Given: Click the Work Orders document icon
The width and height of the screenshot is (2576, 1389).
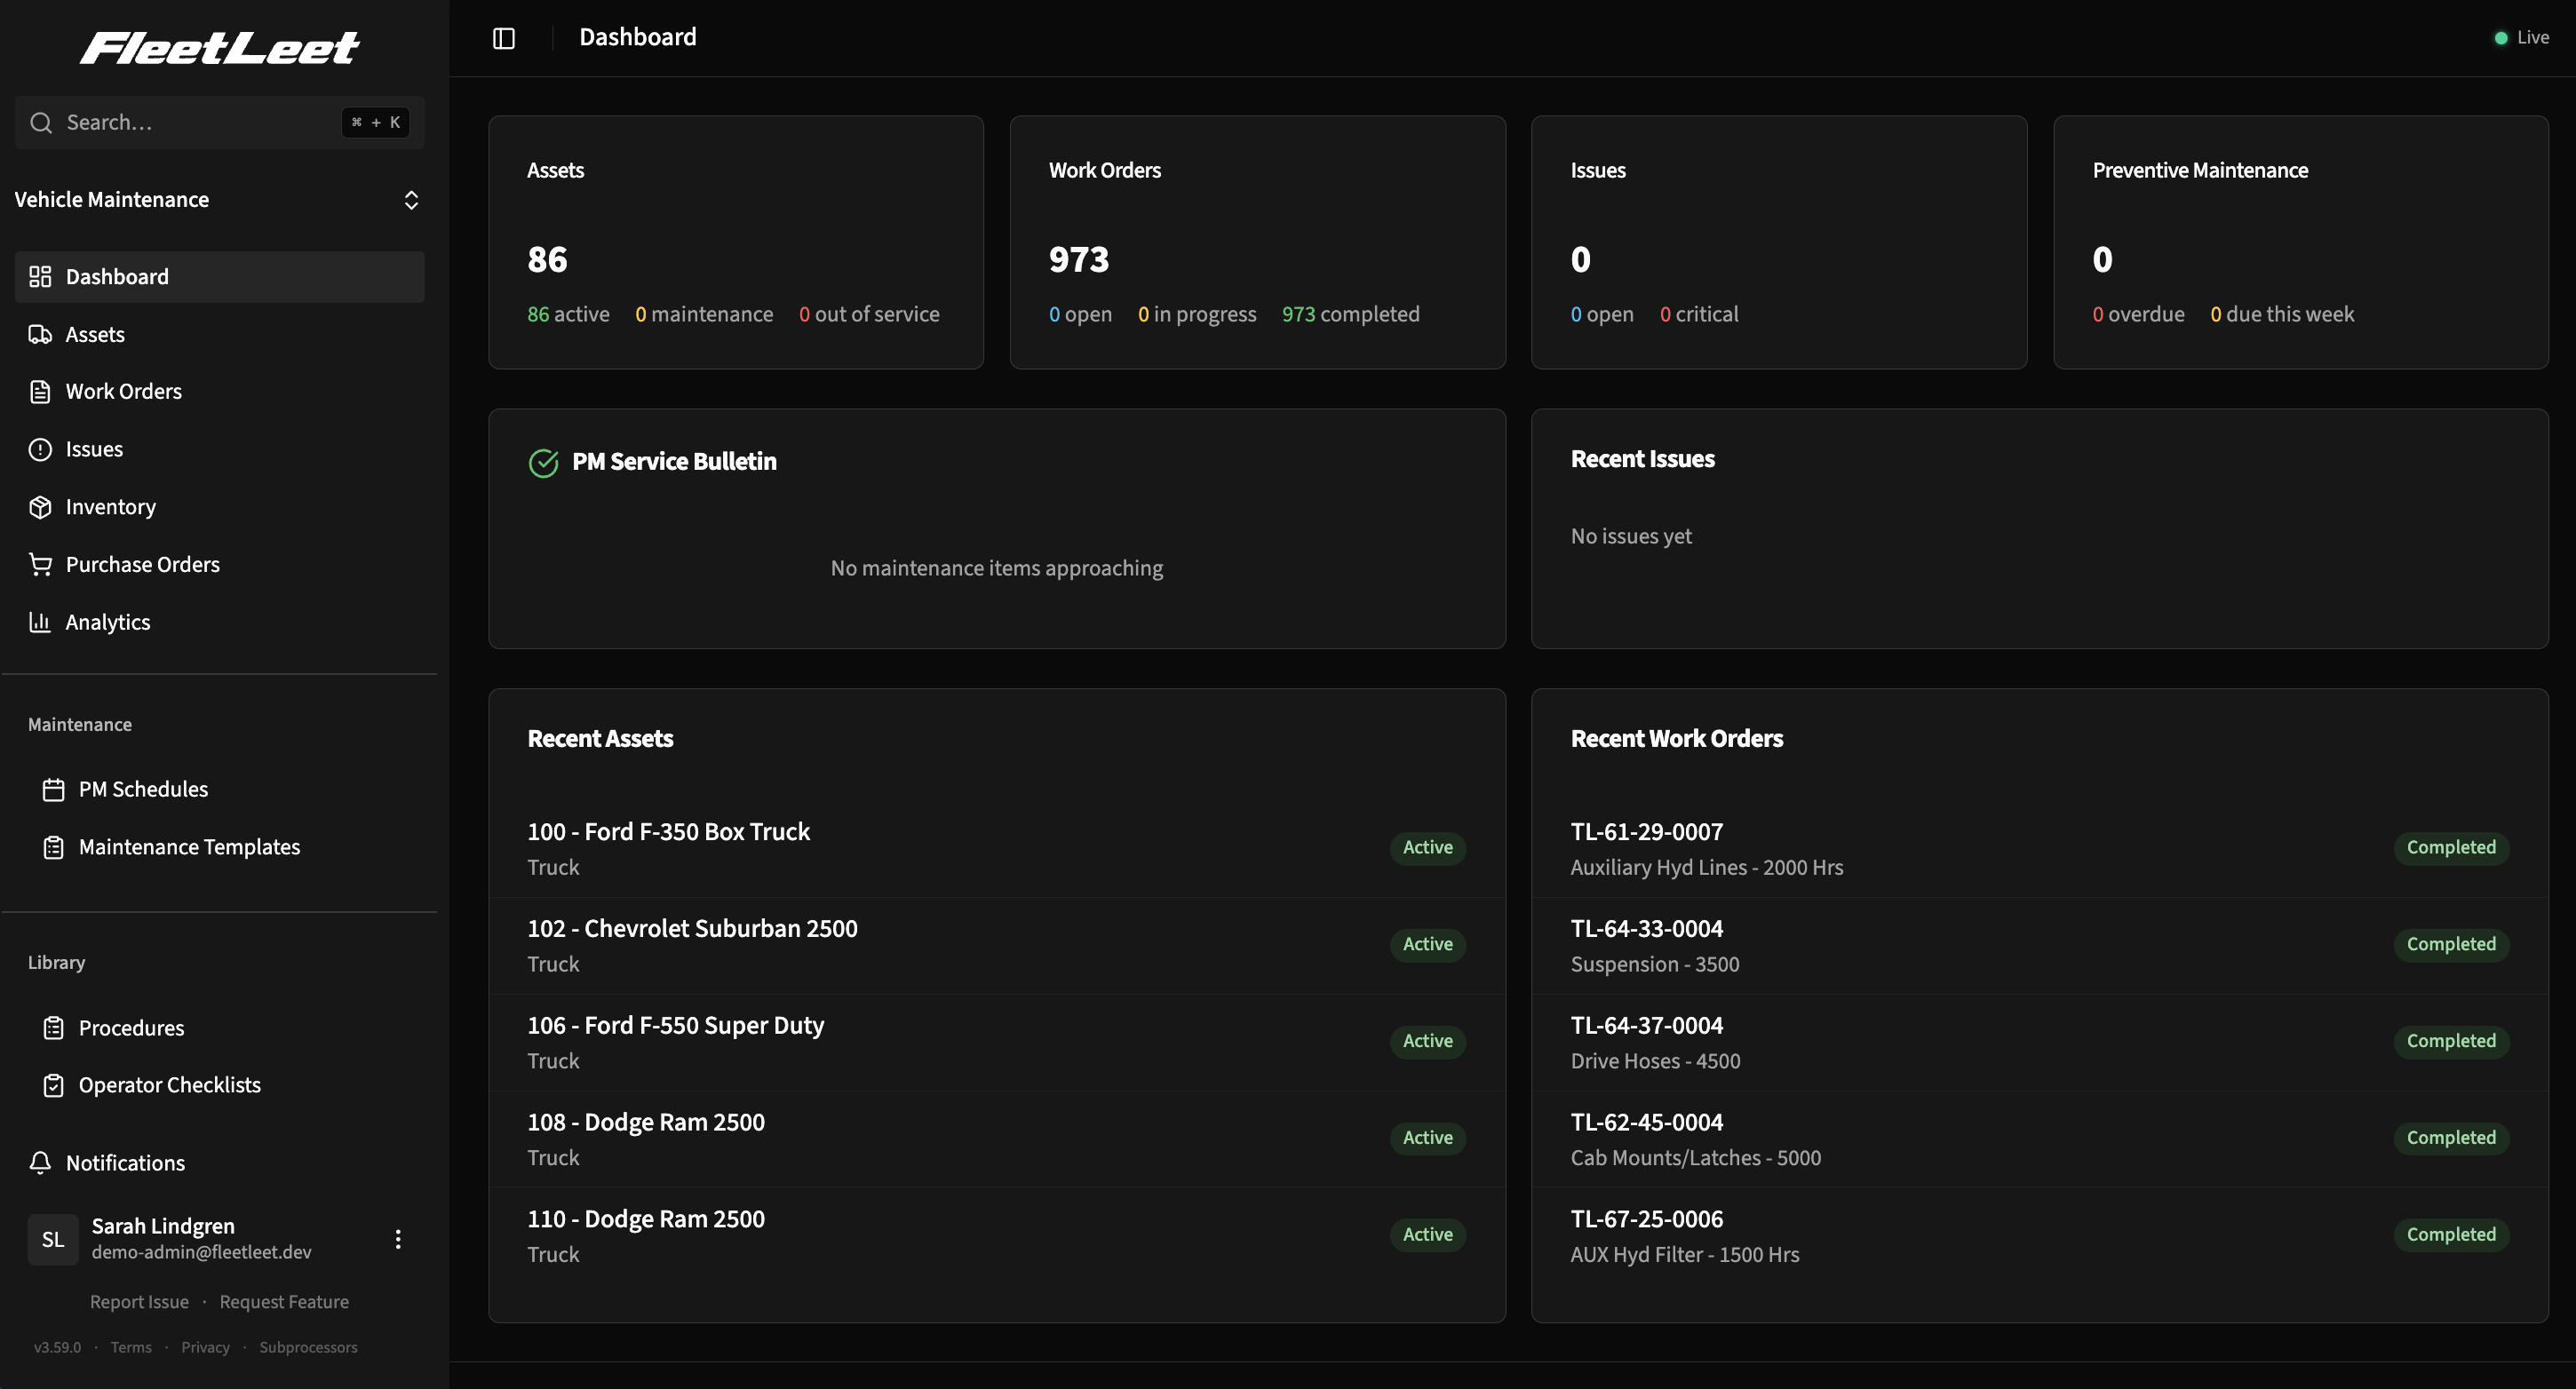Looking at the screenshot, I should tap(40, 392).
